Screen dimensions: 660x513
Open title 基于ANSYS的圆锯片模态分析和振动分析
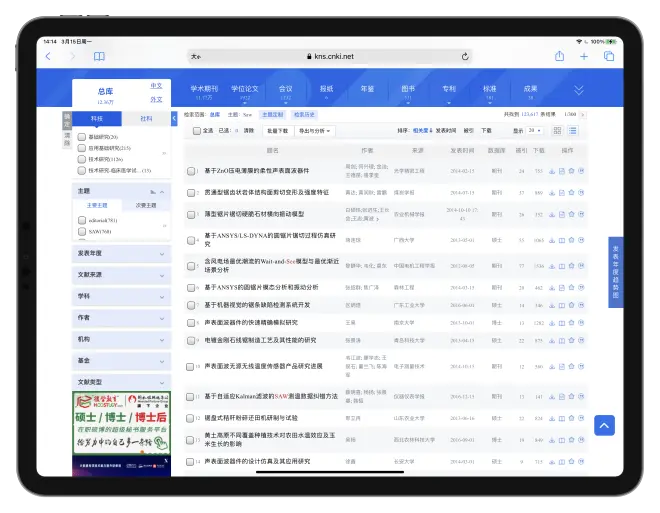point(261,287)
